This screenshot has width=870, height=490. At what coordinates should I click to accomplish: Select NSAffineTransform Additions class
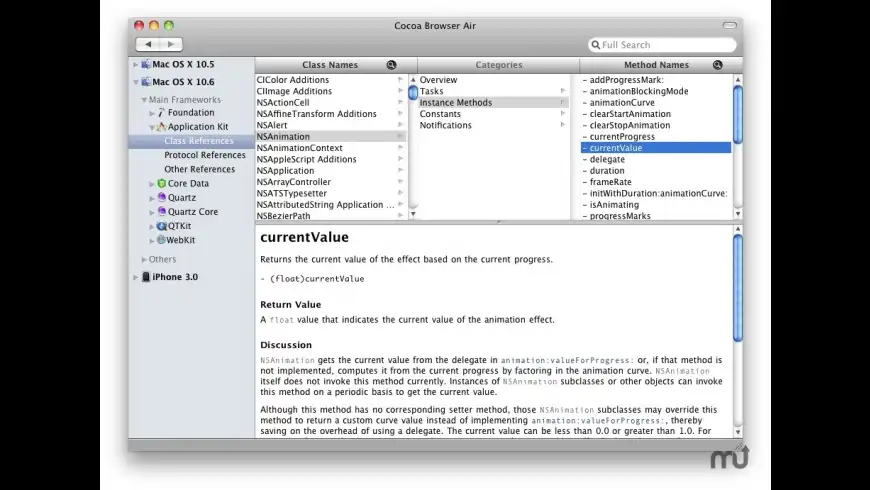(316, 114)
